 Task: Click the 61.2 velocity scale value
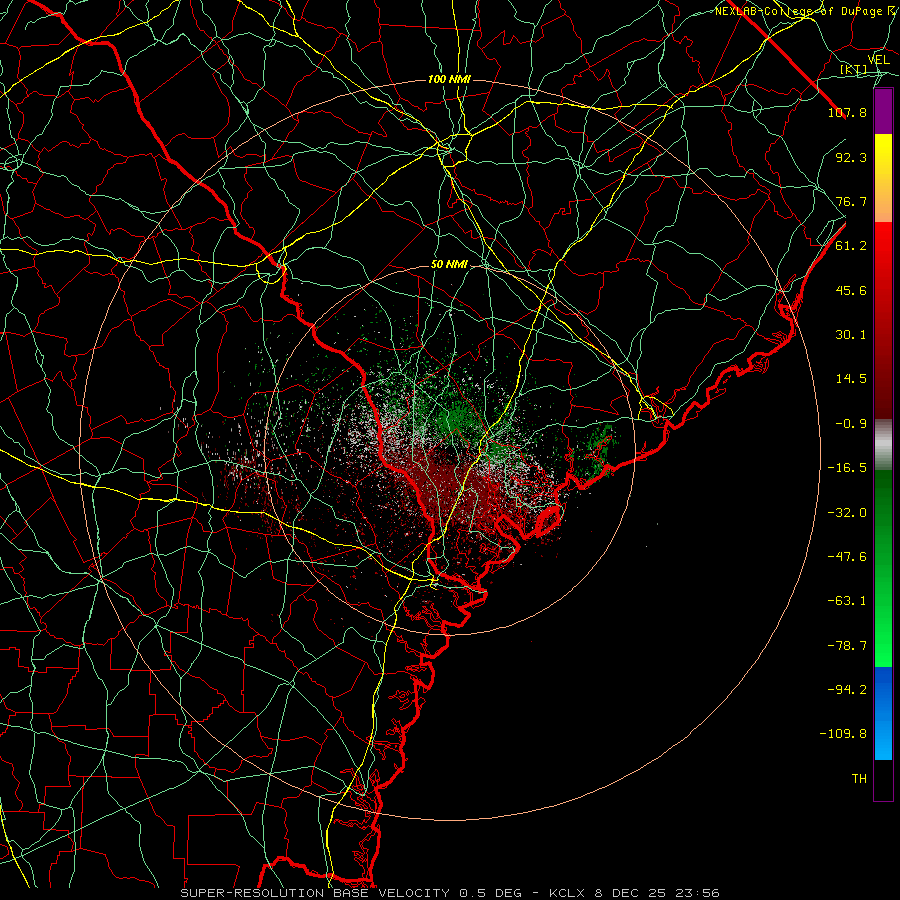pos(851,246)
